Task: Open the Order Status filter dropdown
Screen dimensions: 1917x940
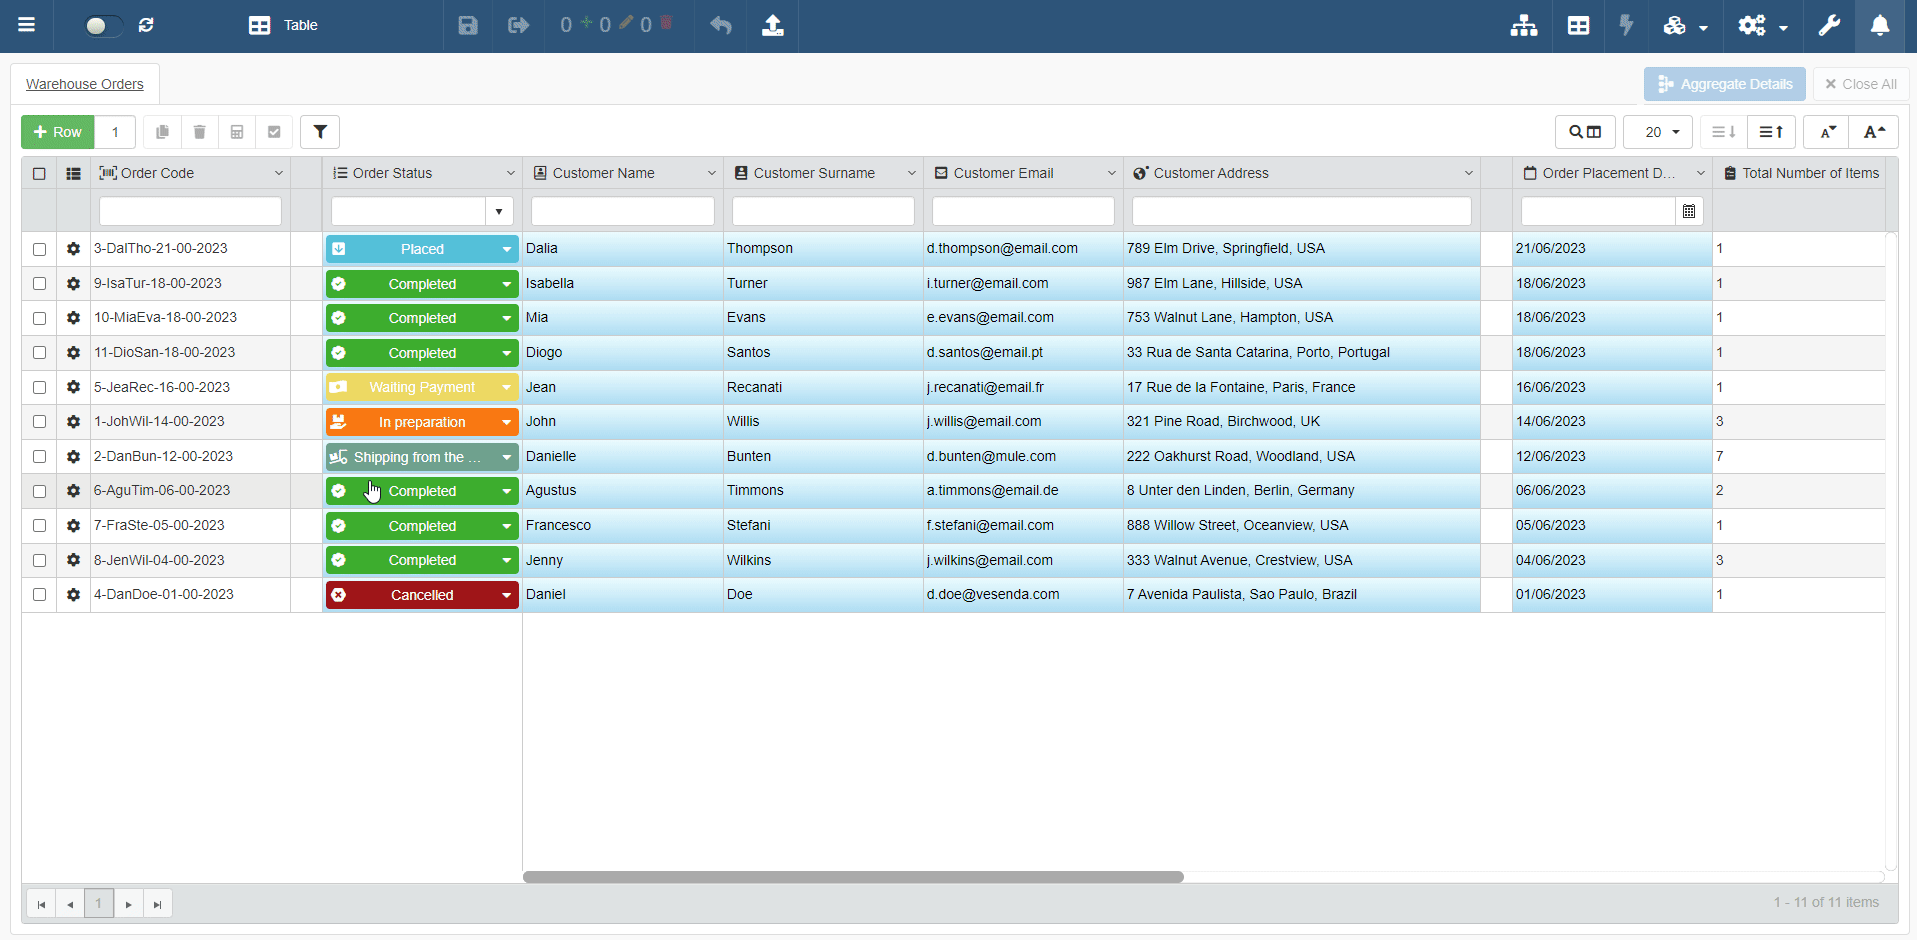Action: tap(499, 211)
